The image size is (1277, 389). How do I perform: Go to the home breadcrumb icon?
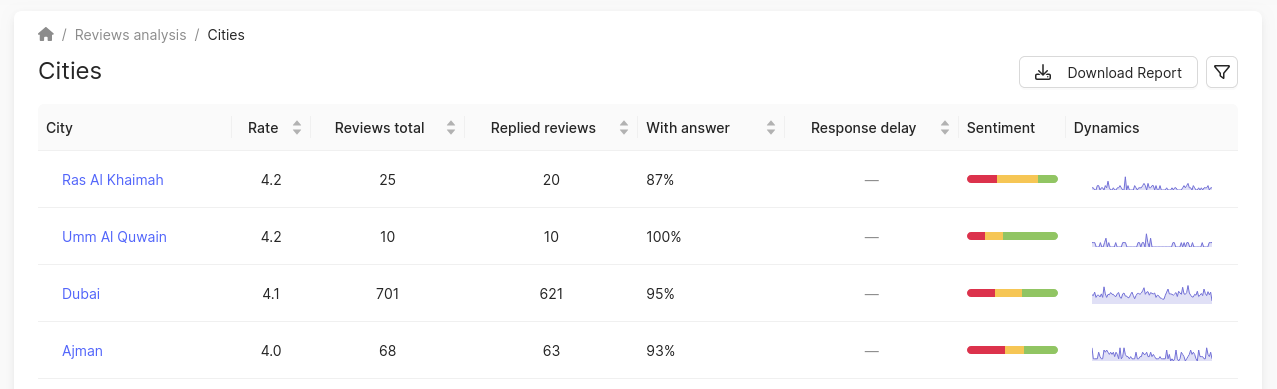pos(46,35)
